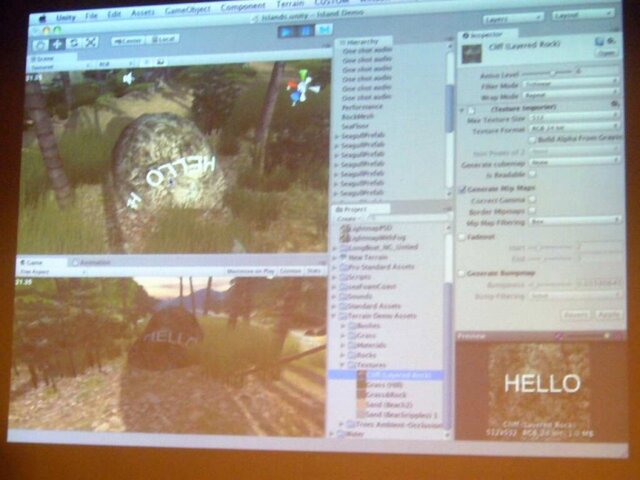
Task: Click the Sand (Beach2) texture icon
Action: click(x=361, y=404)
